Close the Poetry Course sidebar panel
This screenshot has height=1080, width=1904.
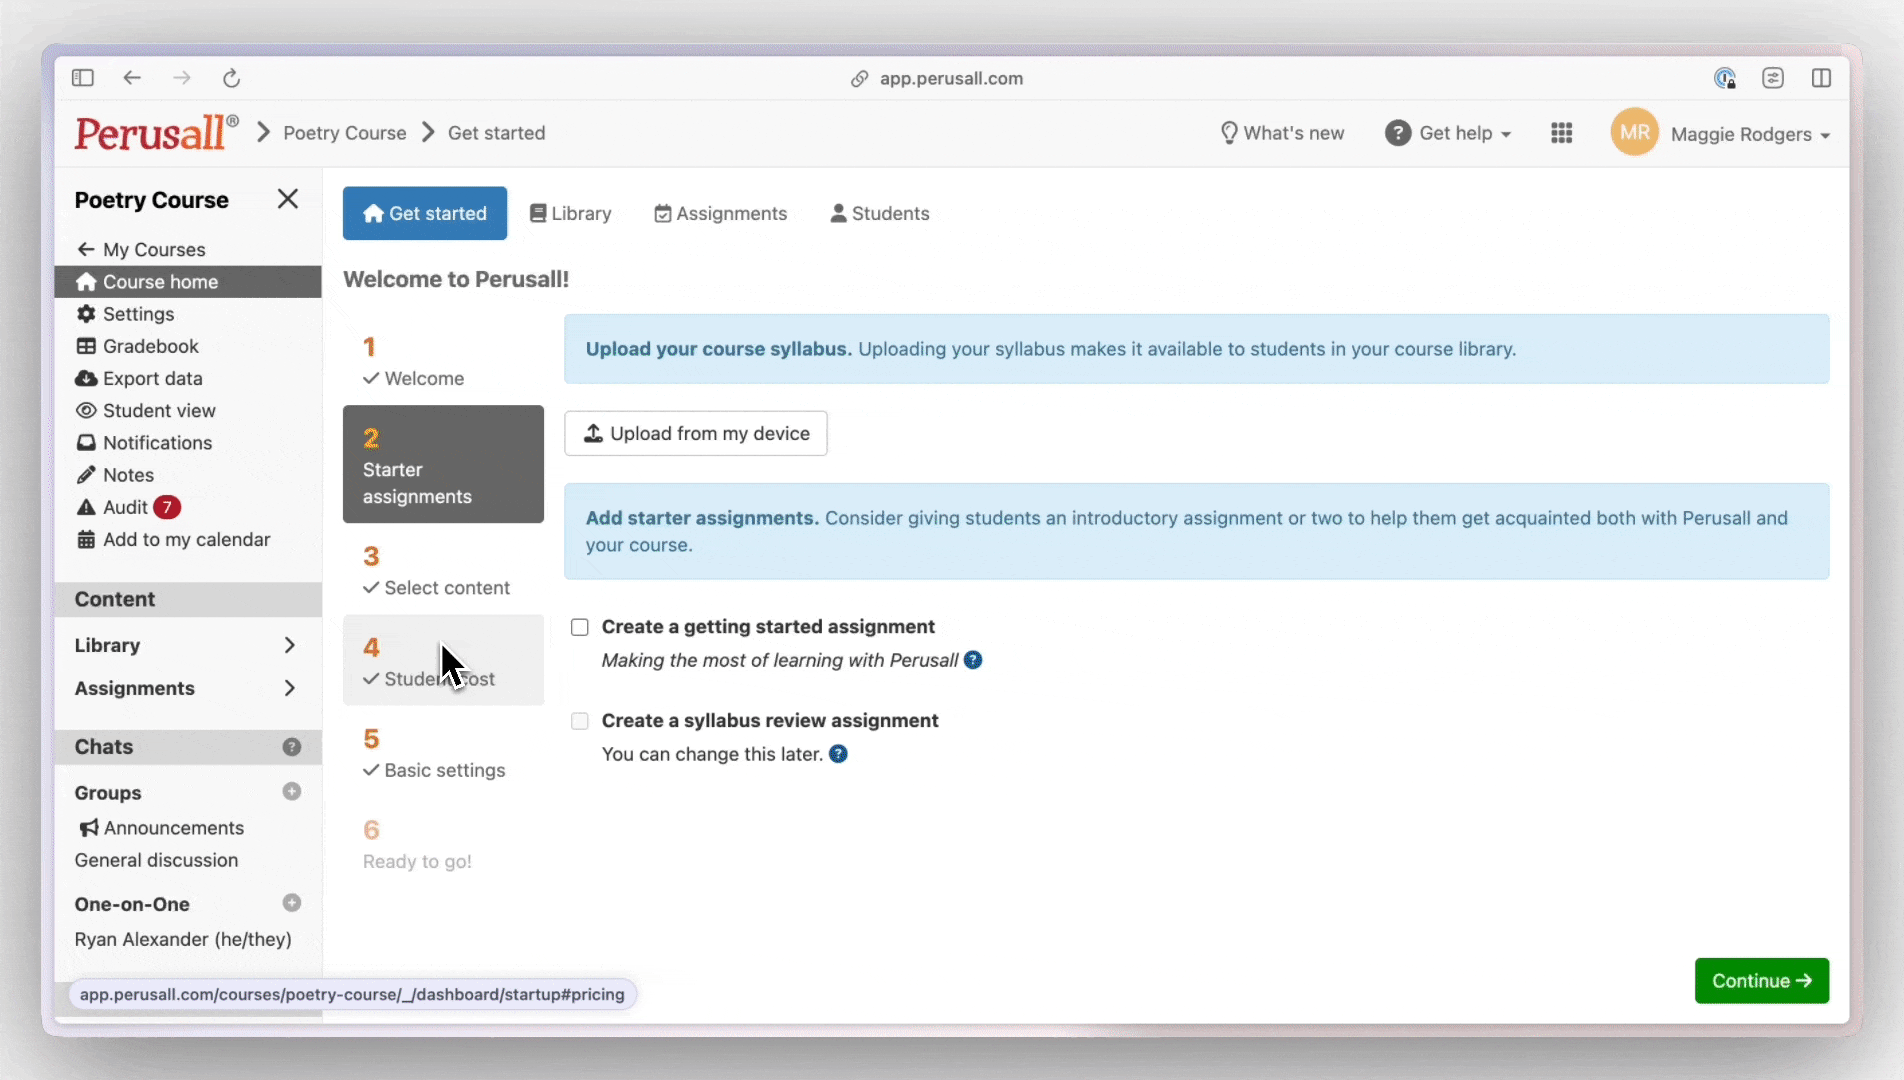coord(288,199)
